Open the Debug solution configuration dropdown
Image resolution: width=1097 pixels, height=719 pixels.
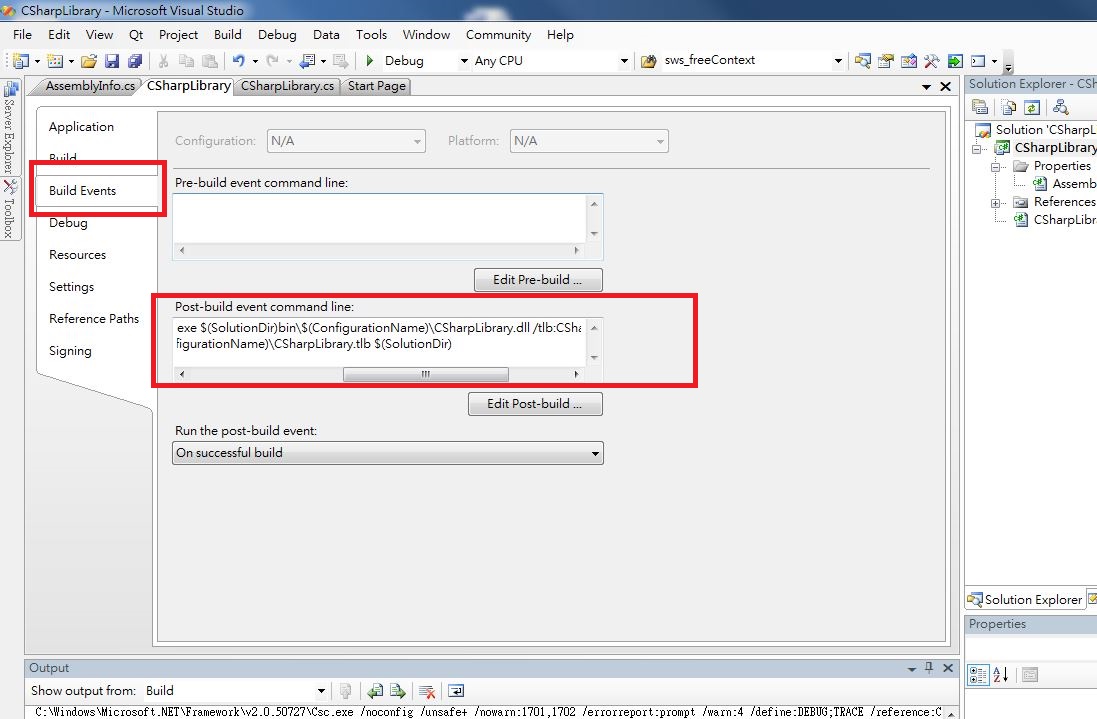(464, 61)
